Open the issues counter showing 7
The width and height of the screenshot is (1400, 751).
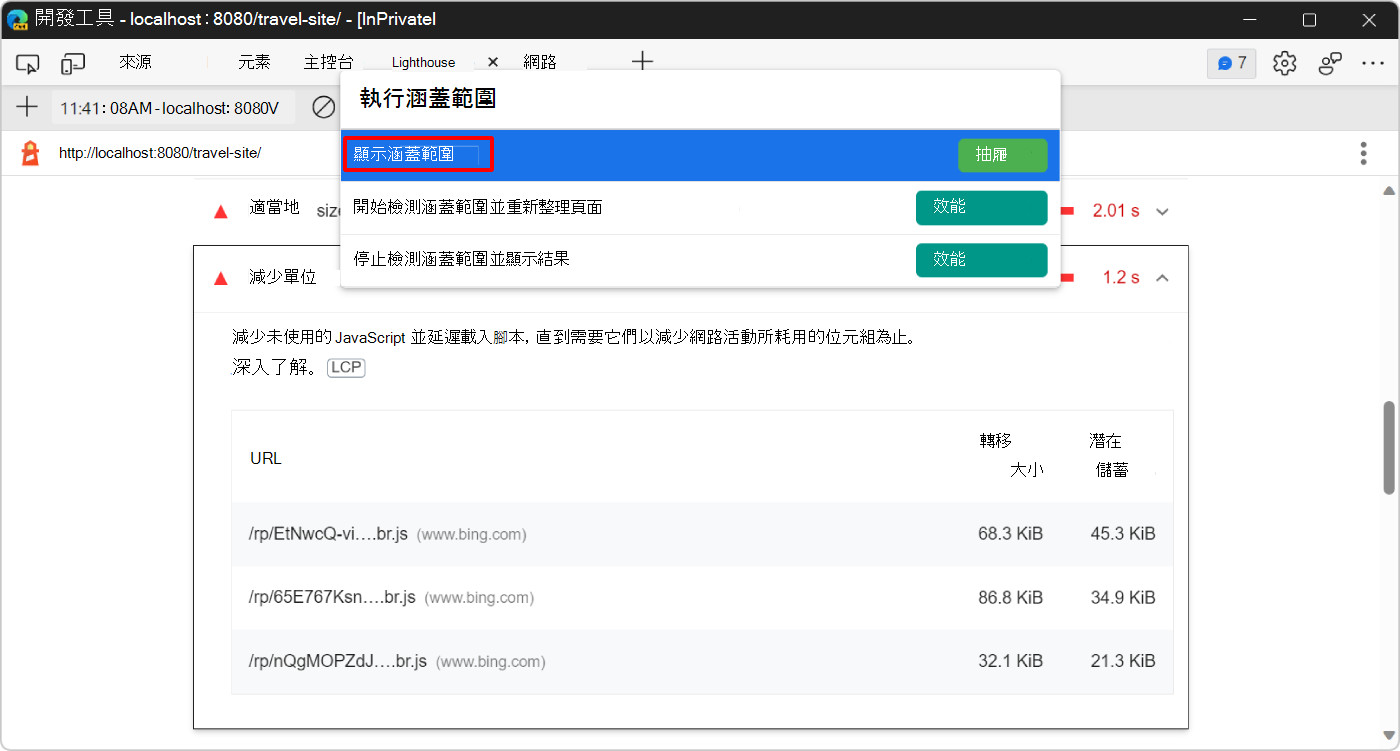click(1231, 62)
